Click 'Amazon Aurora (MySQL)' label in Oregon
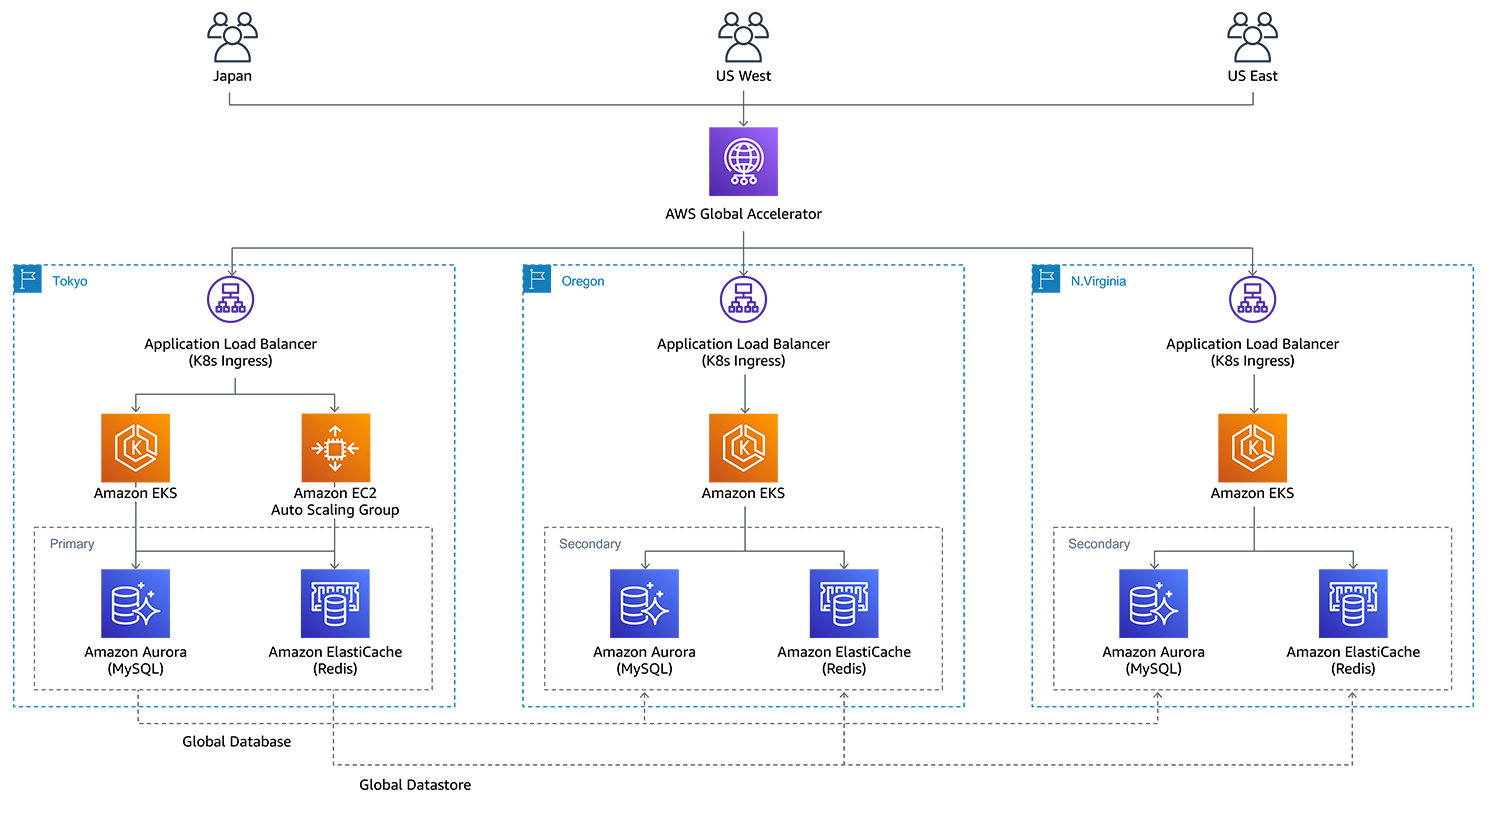The width and height of the screenshot is (1488, 815). point(644,660)
